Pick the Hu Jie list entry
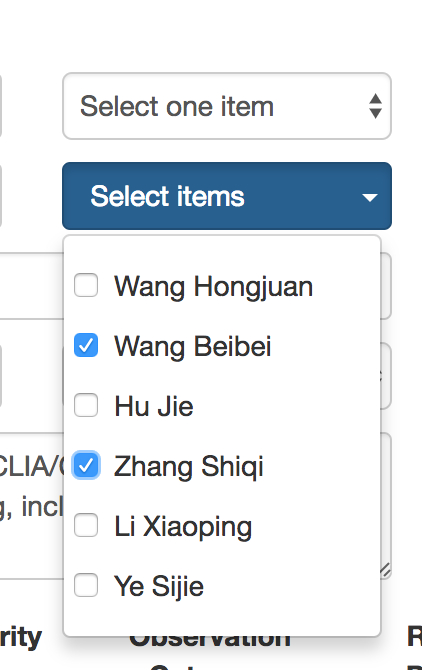422x670 pixels. 154,406
